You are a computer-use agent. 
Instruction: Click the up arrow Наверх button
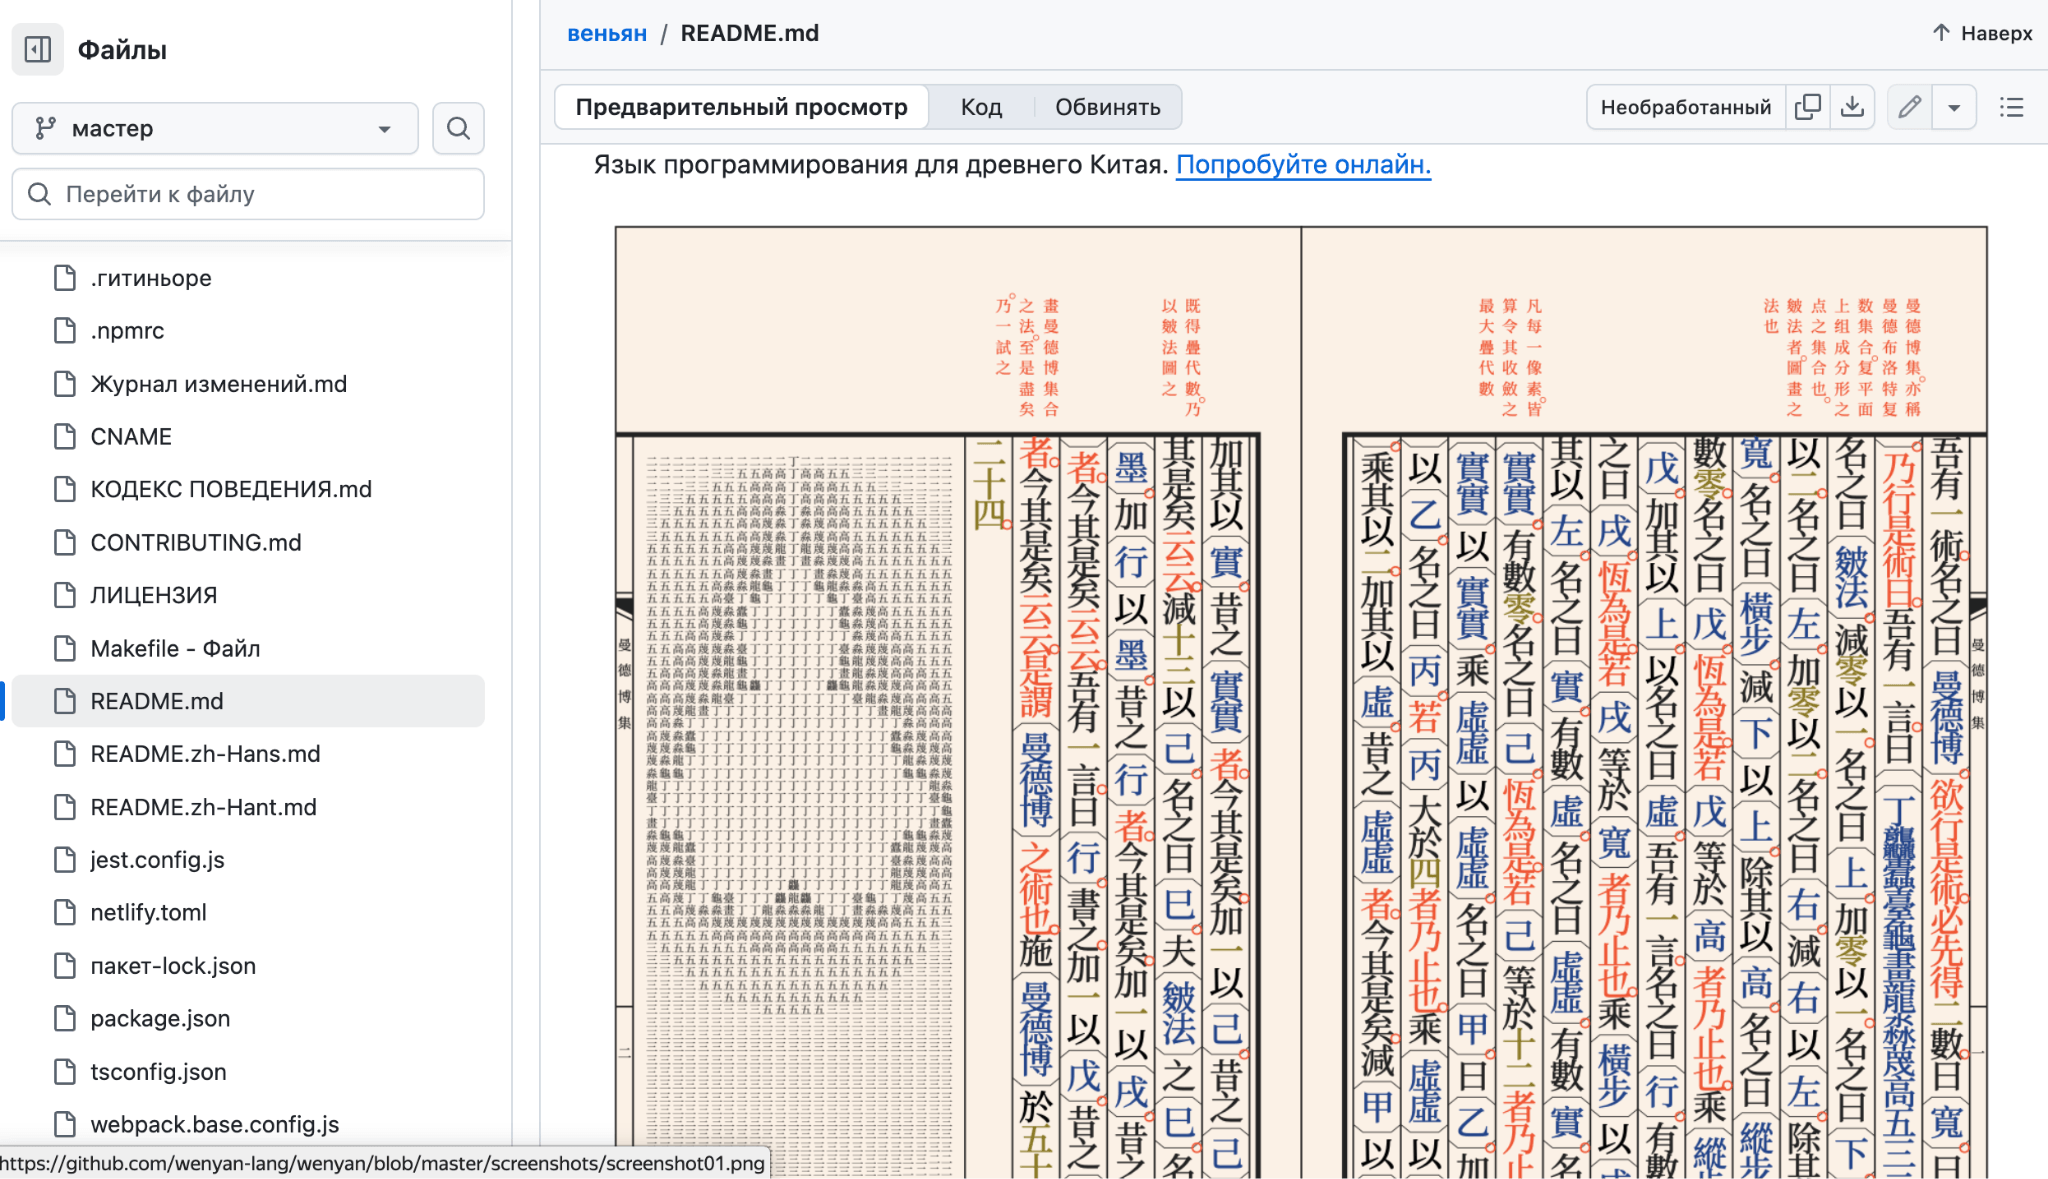pos(1982,33)
